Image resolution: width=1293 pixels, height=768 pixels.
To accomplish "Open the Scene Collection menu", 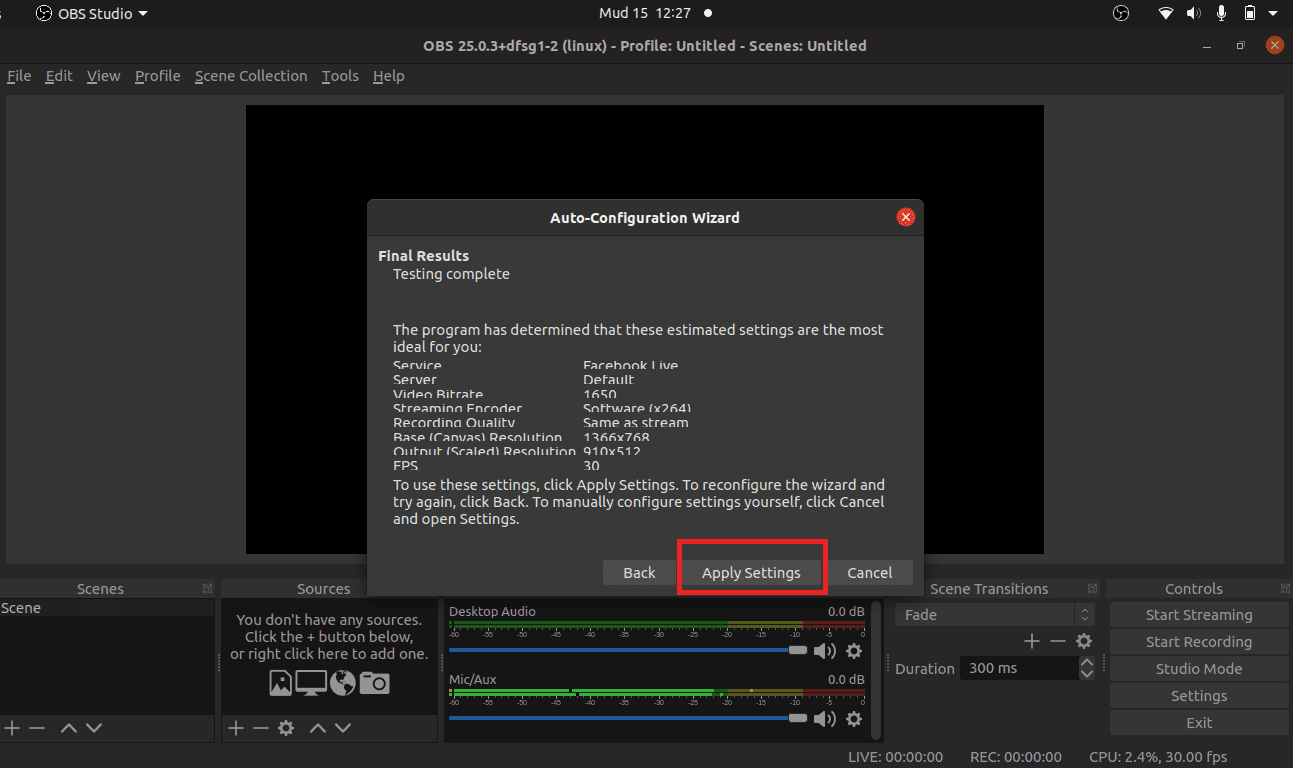I will tap(251, 76).
